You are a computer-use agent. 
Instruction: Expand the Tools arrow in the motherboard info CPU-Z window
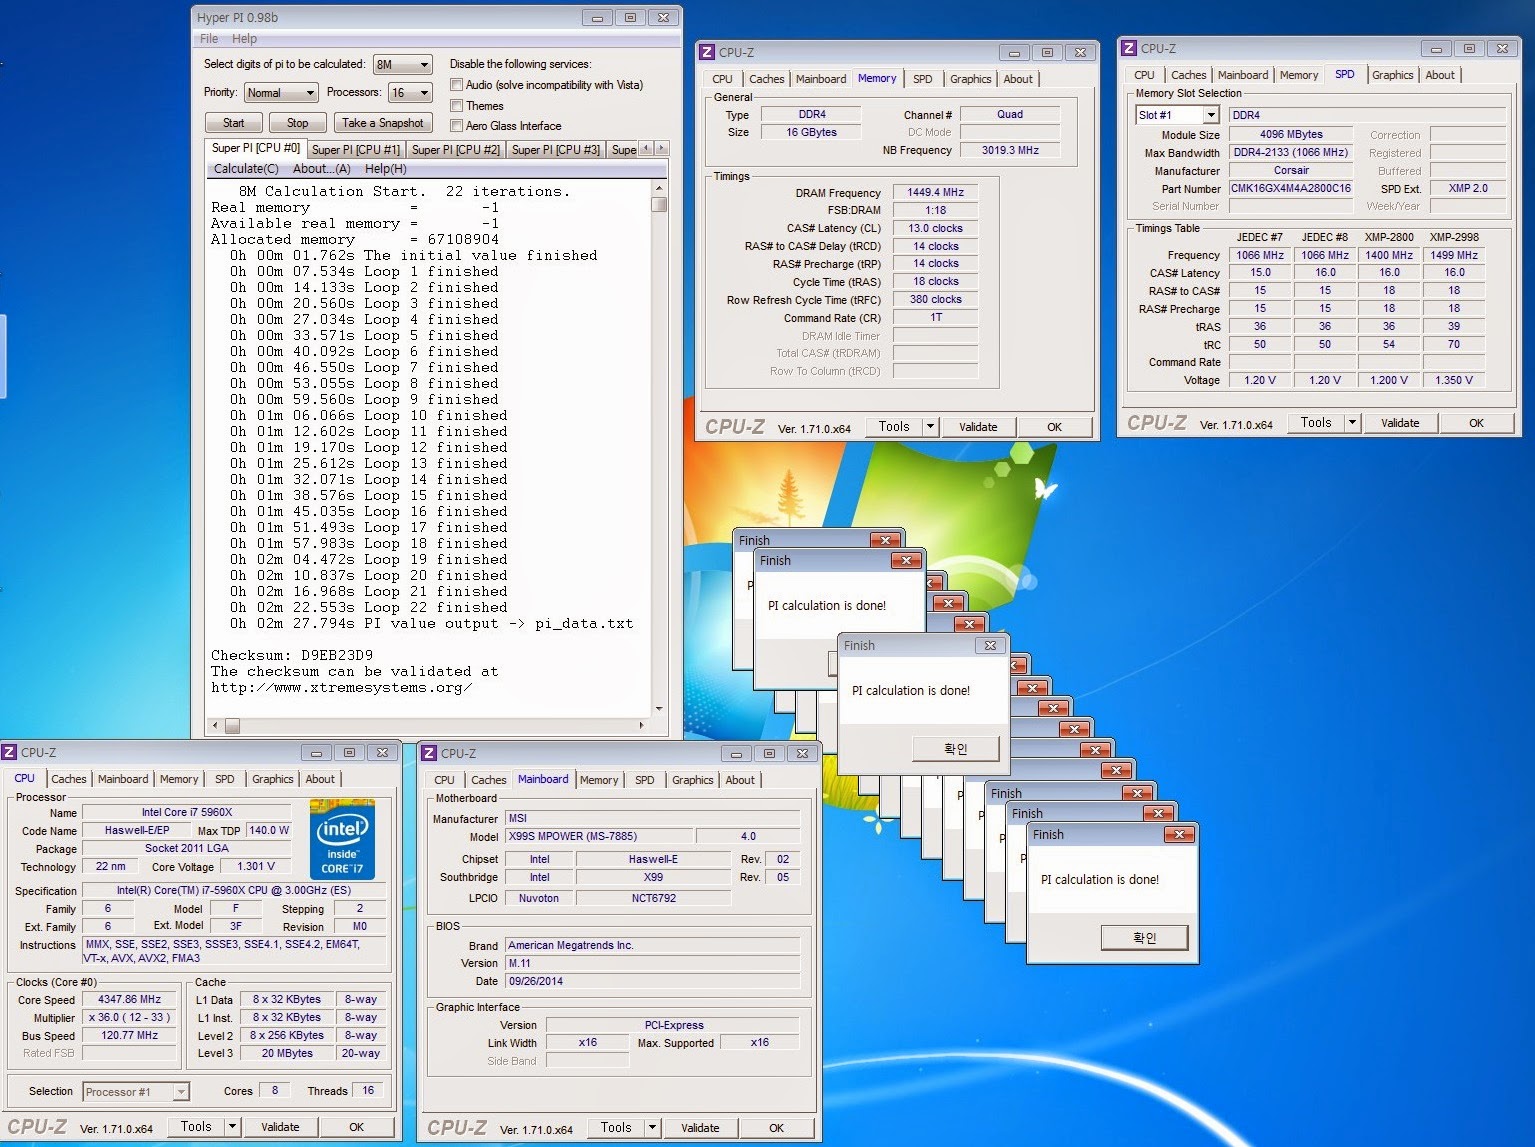coord(652,1128)
